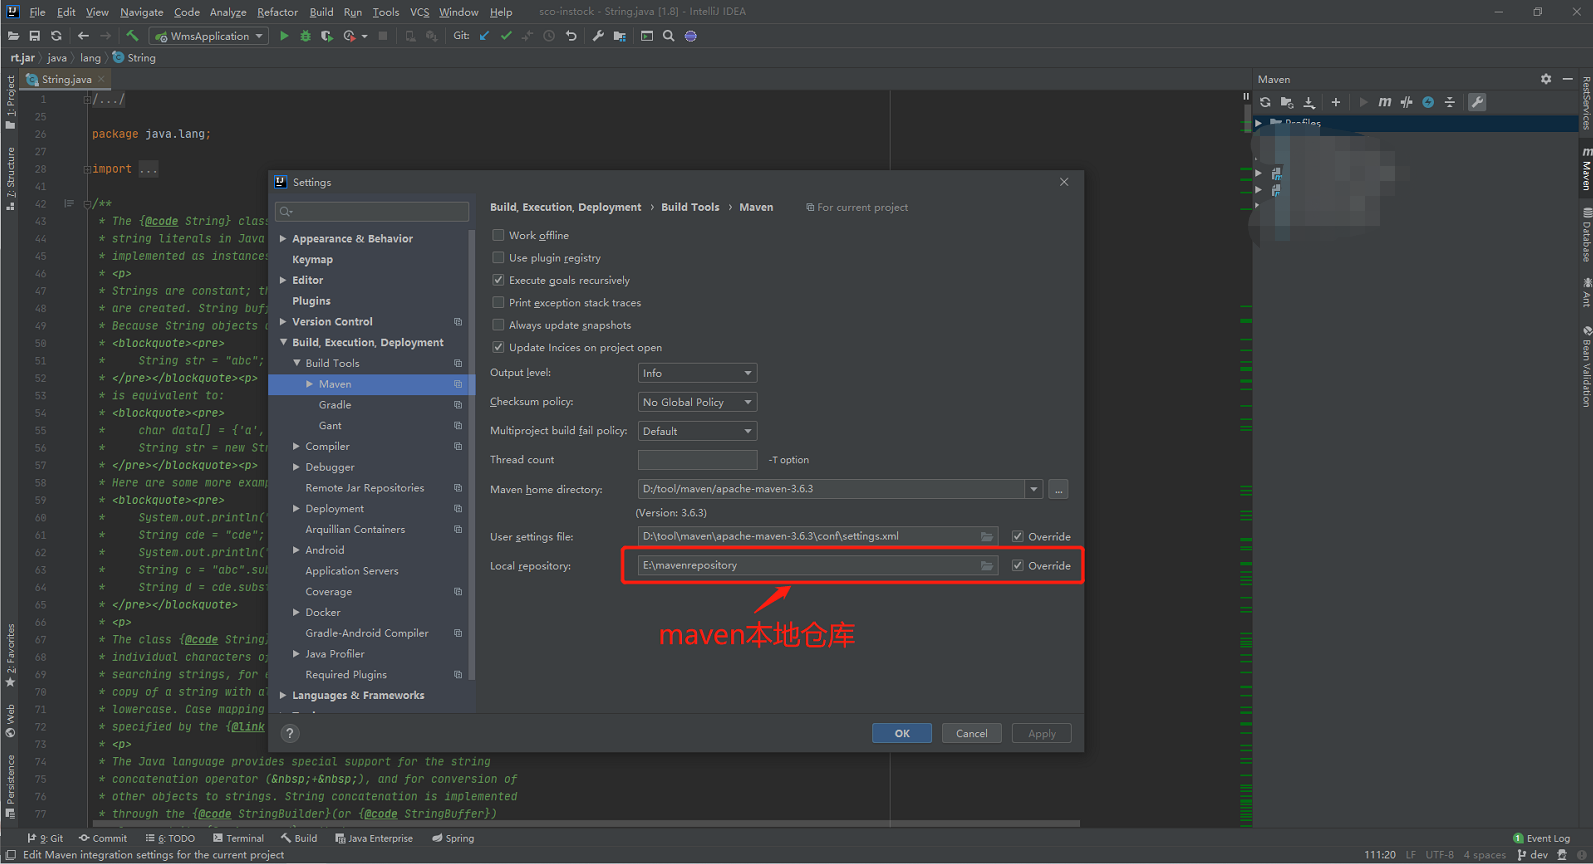Toggle Override for Local repository
1593x864 pixels.
point(1017,566)
